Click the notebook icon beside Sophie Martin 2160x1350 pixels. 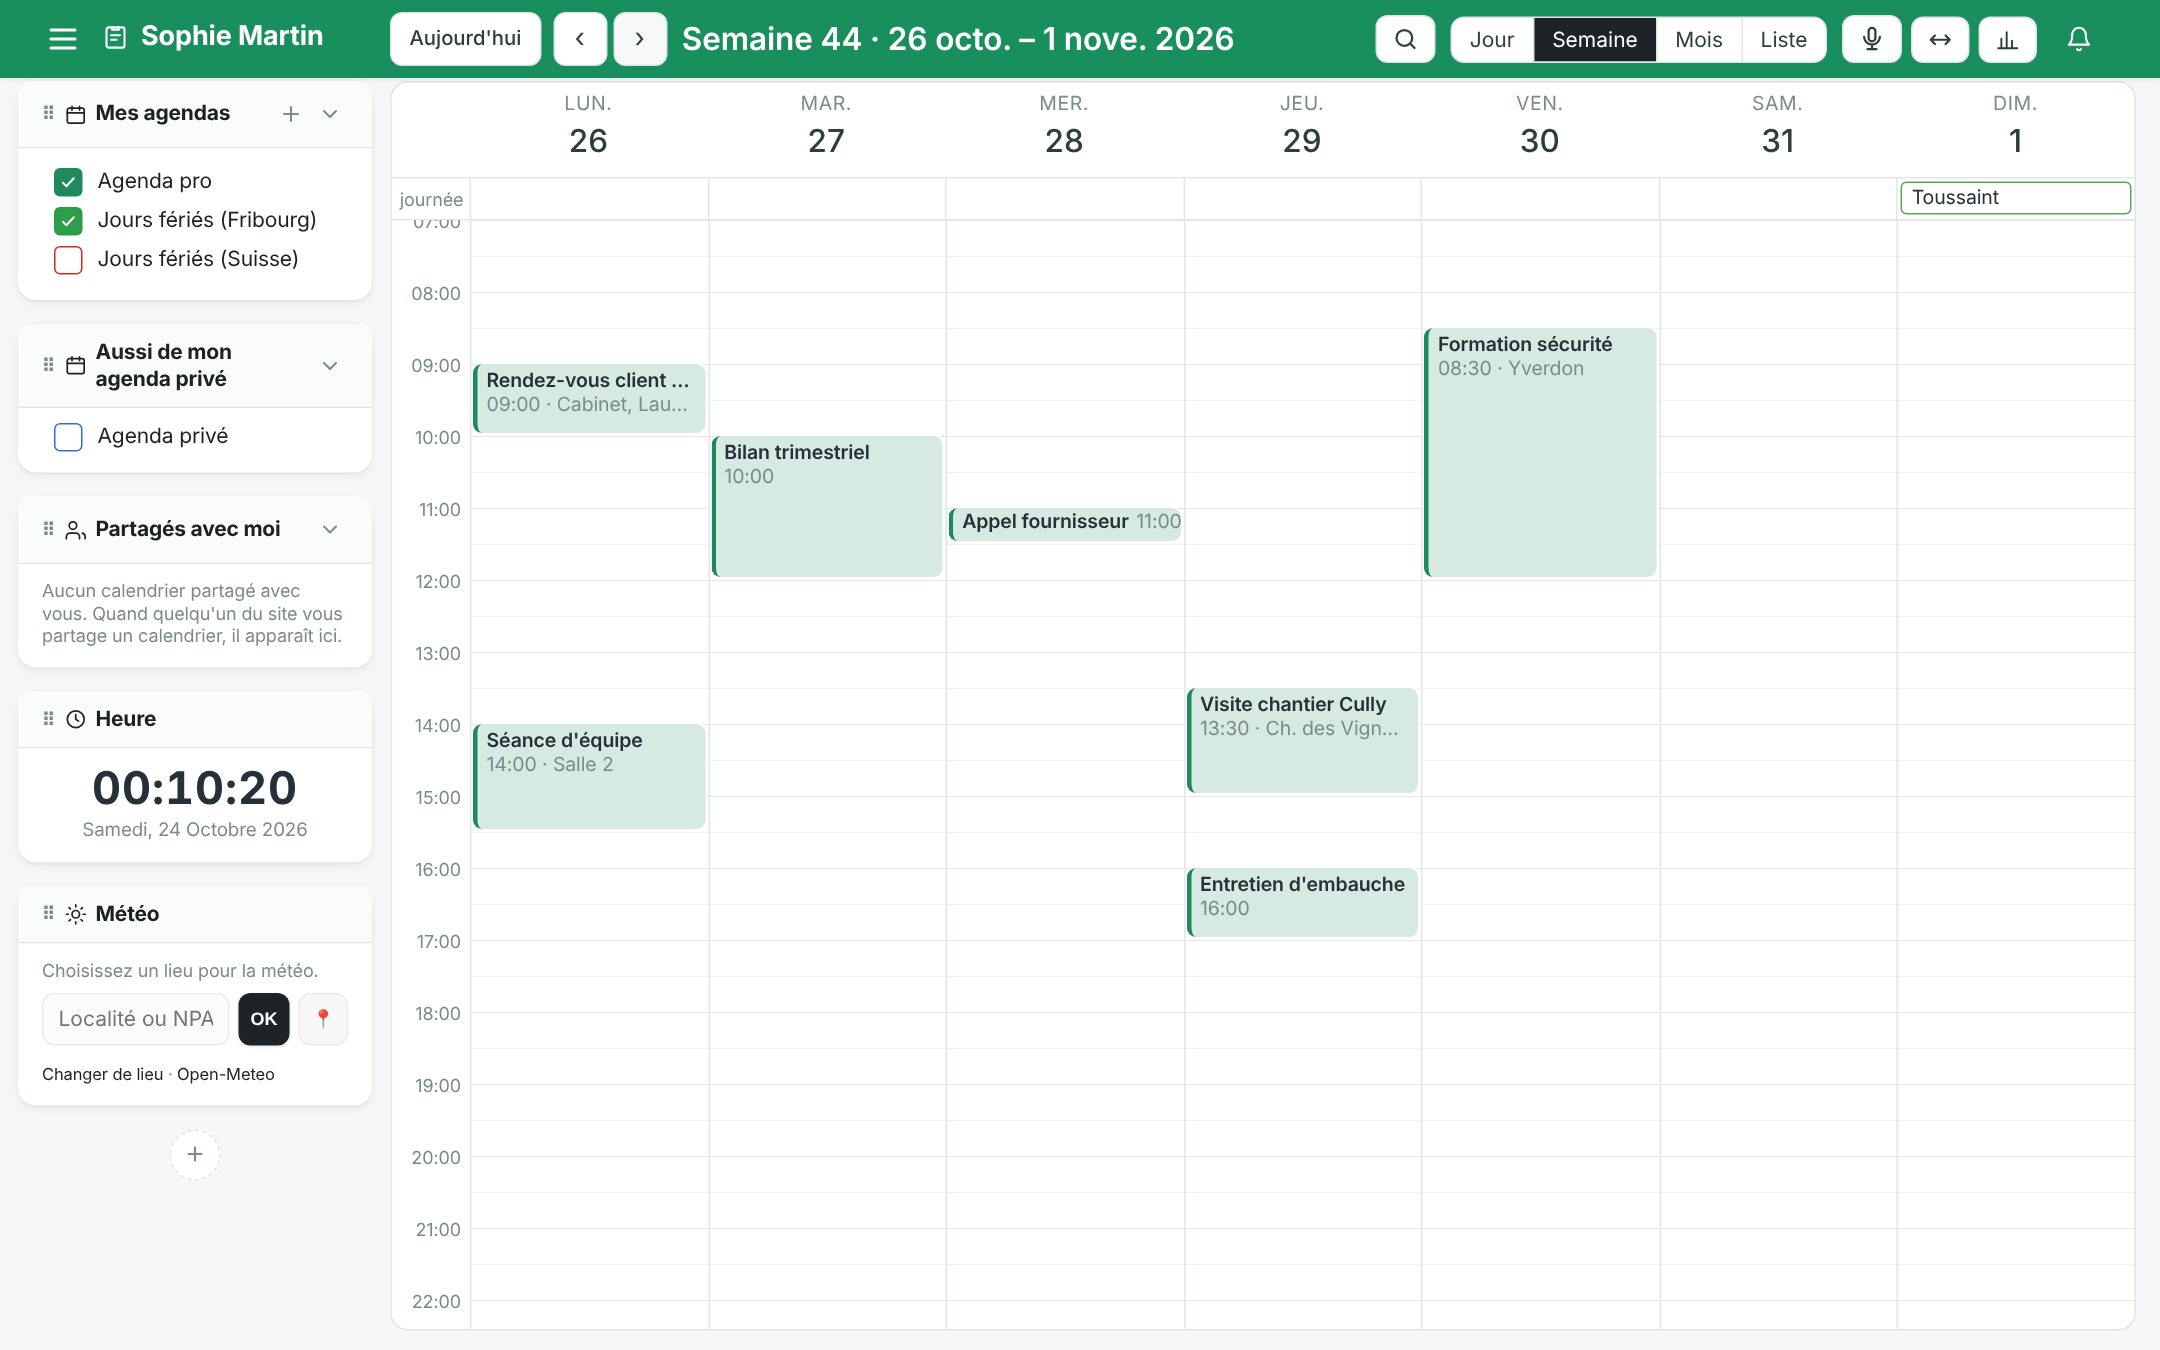point(116,38)
